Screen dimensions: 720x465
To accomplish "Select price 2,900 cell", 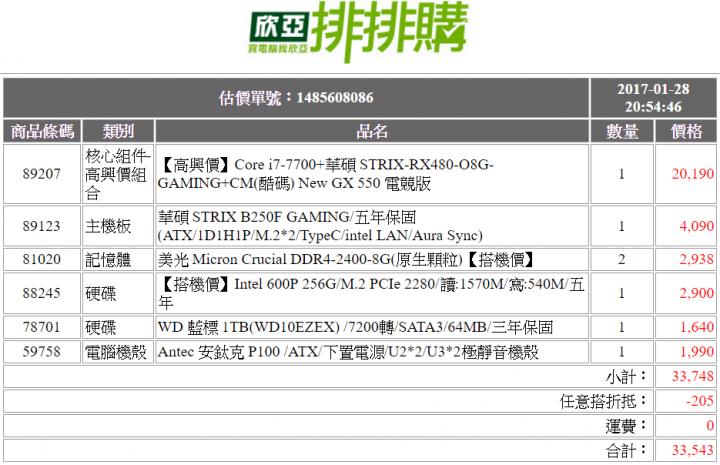I will click(x=686, y=293).
